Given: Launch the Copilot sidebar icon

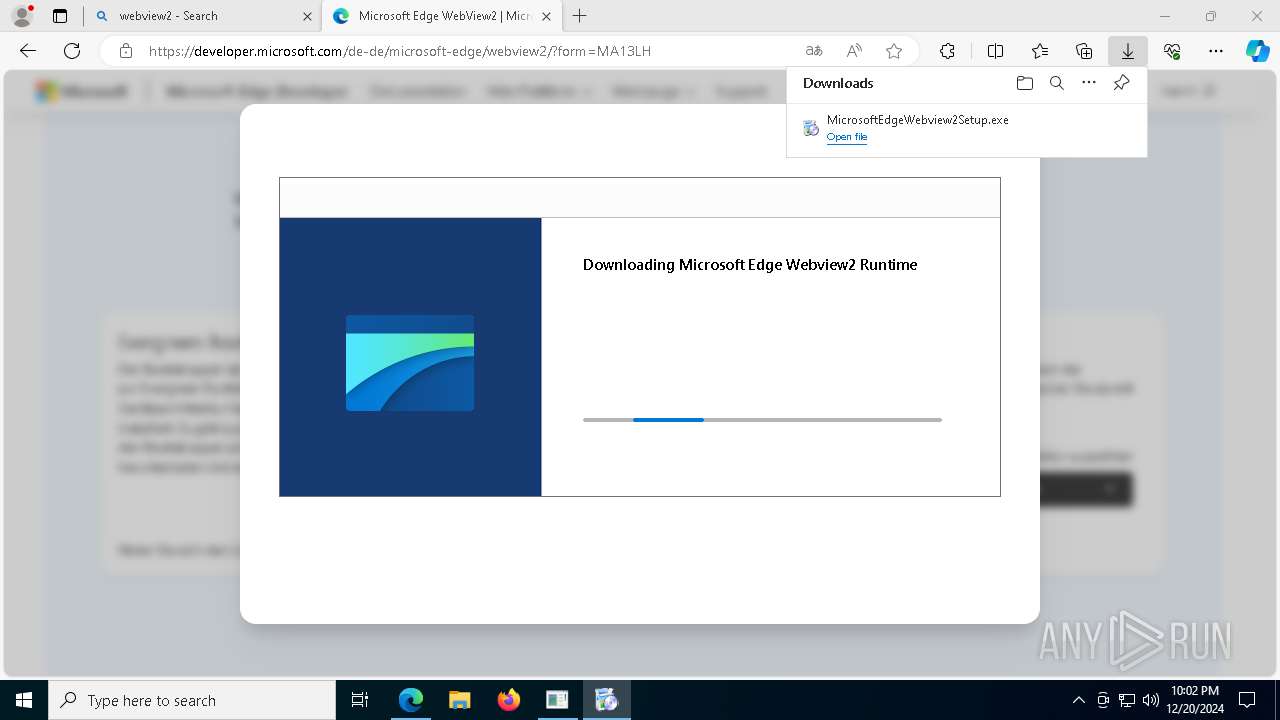Looking at the screenshot, I should click(1258, 51).
